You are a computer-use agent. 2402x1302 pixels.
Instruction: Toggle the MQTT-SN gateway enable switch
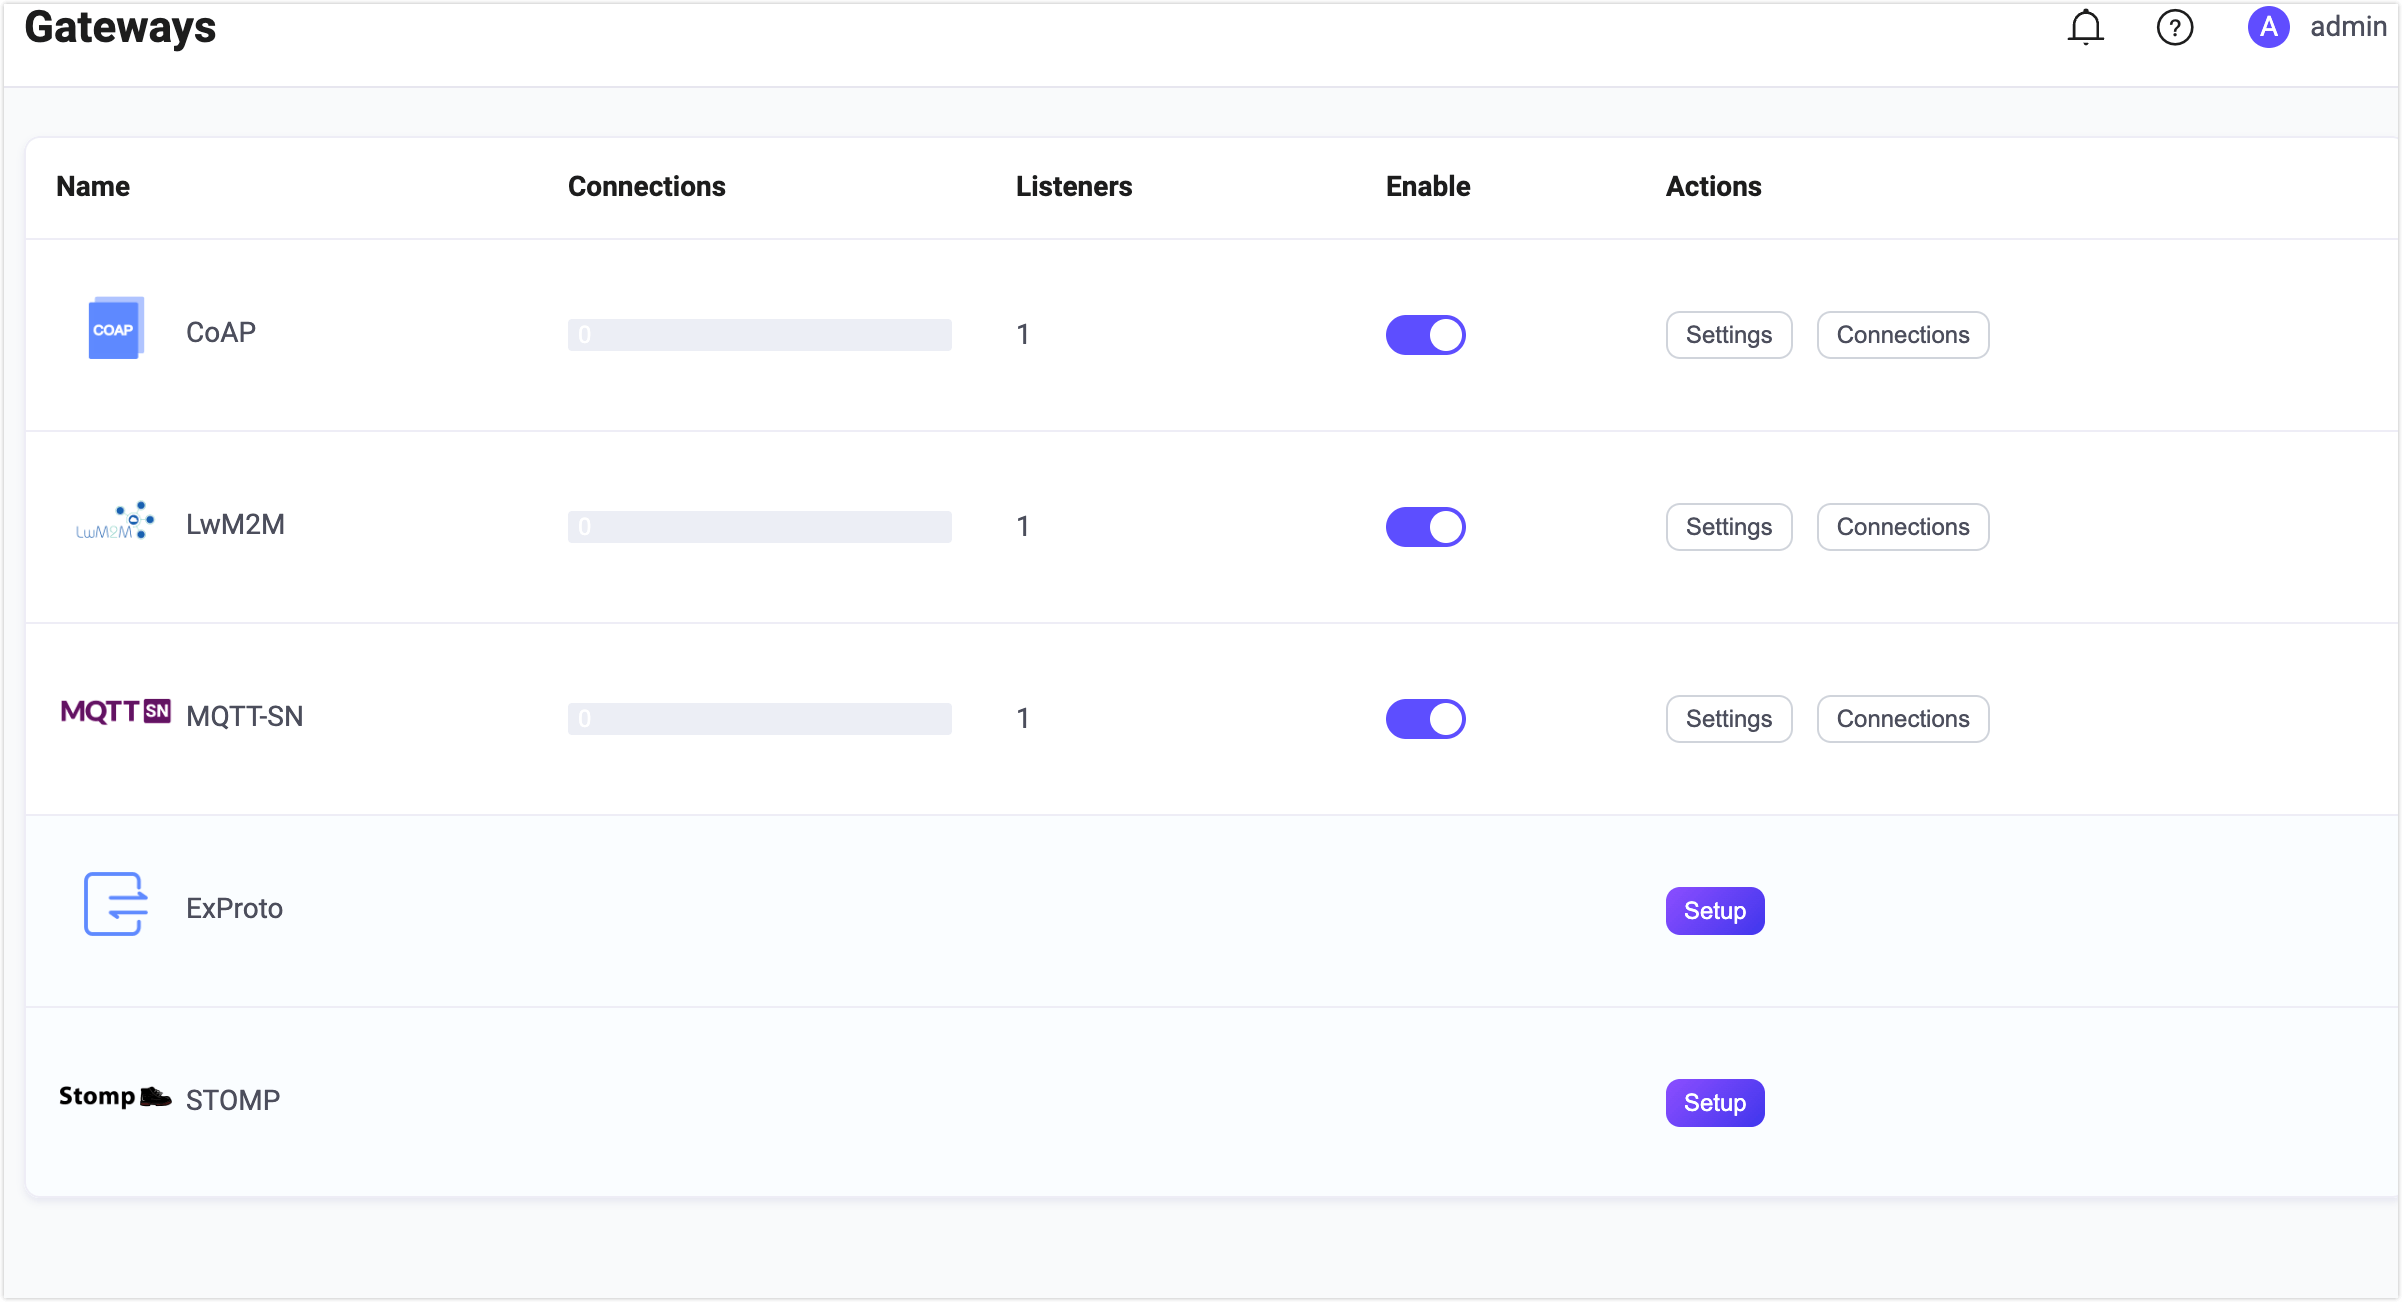1425,719
